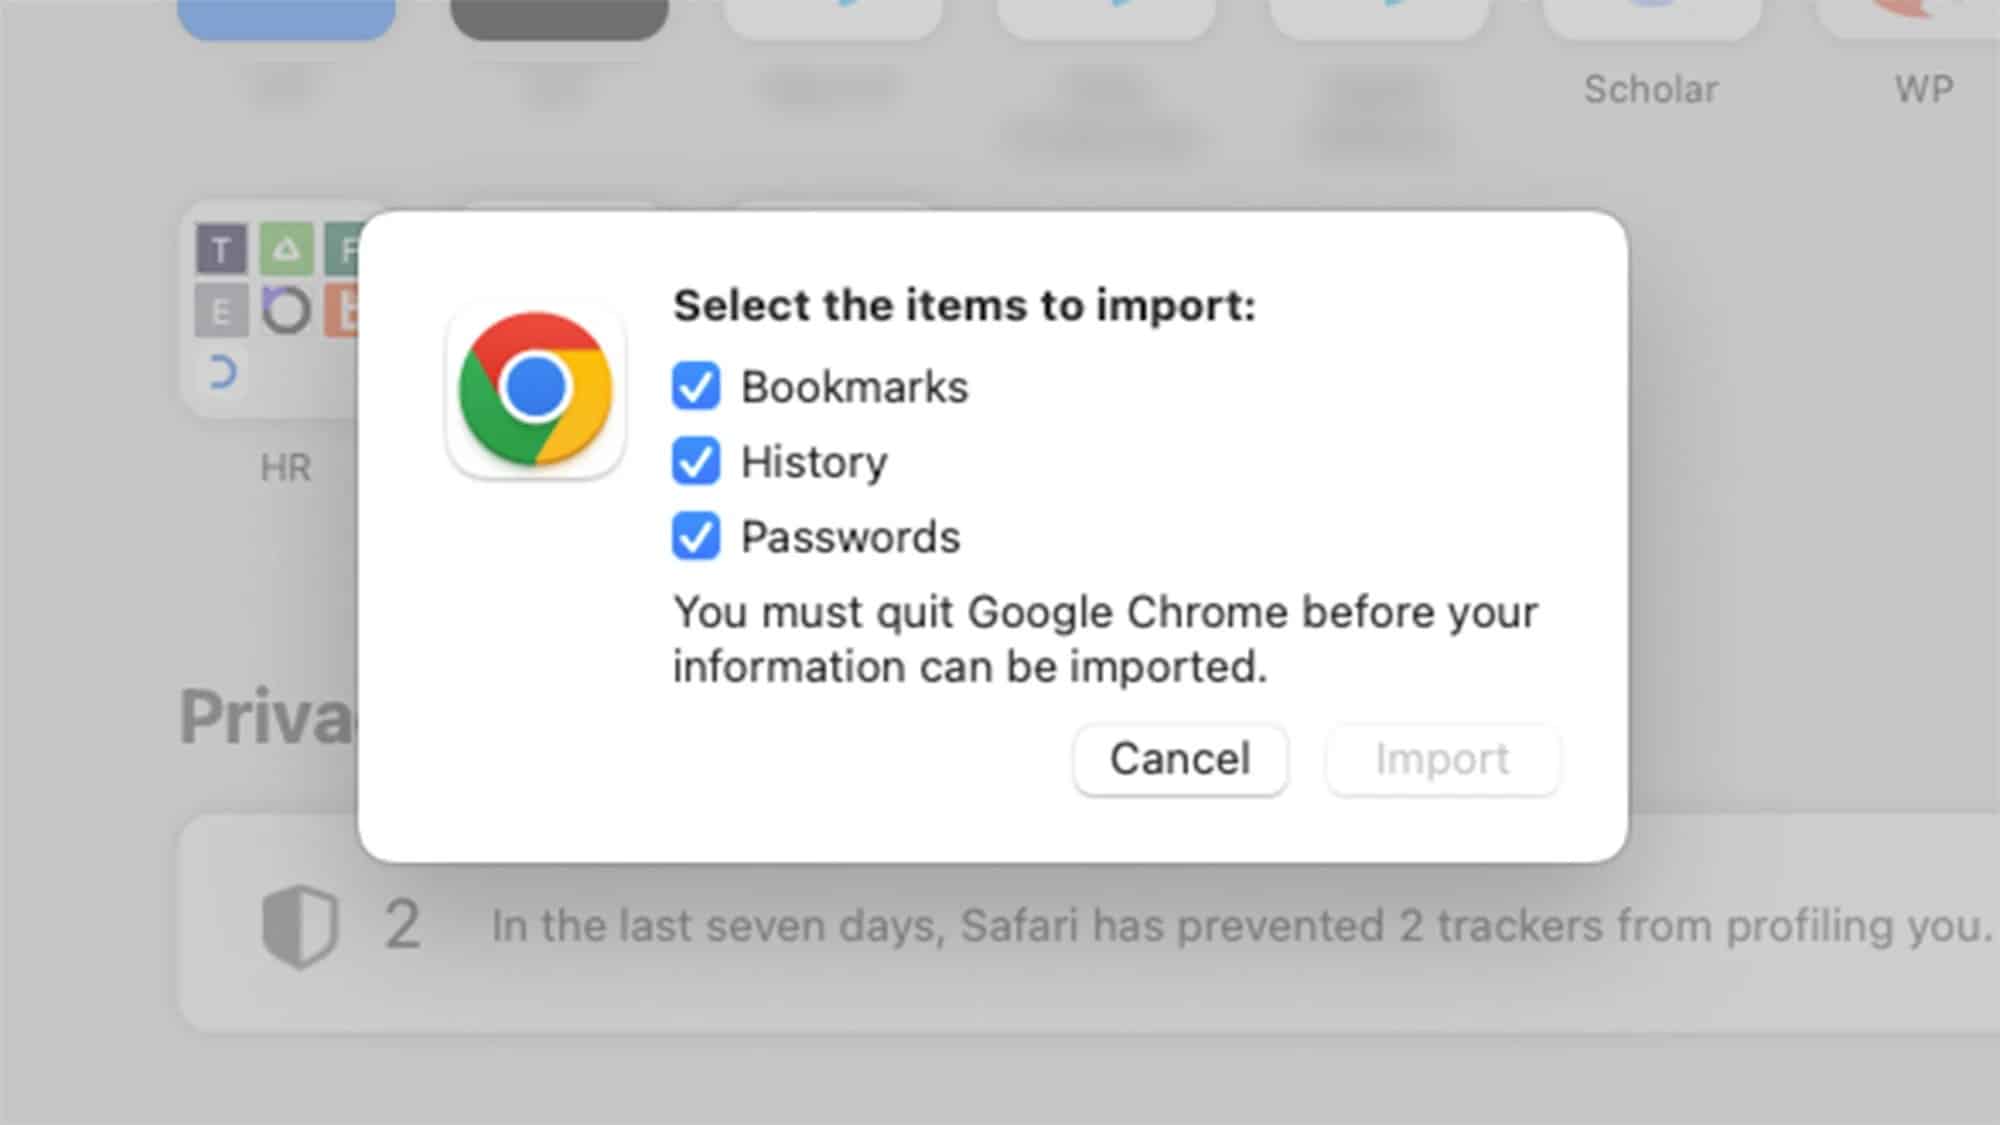
Task: Open the Scholar favorite
Action: click(x=1651, y=90)
